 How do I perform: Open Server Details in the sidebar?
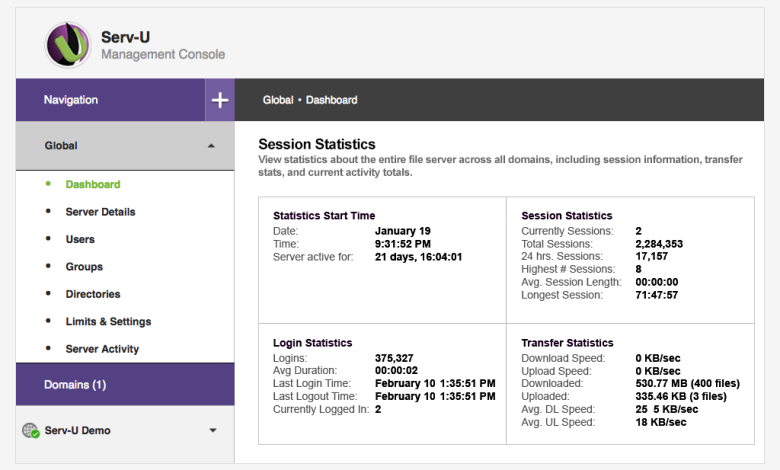click(100, 212)
